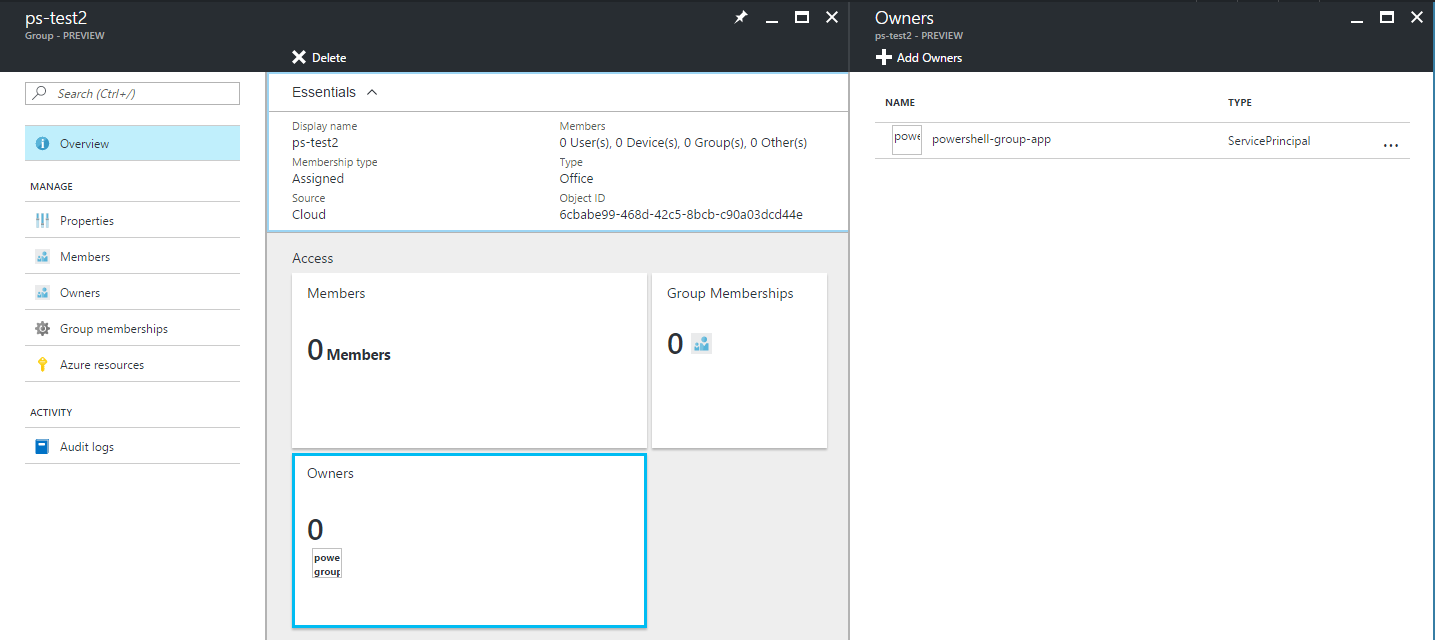Click the members count summary text

683,142
